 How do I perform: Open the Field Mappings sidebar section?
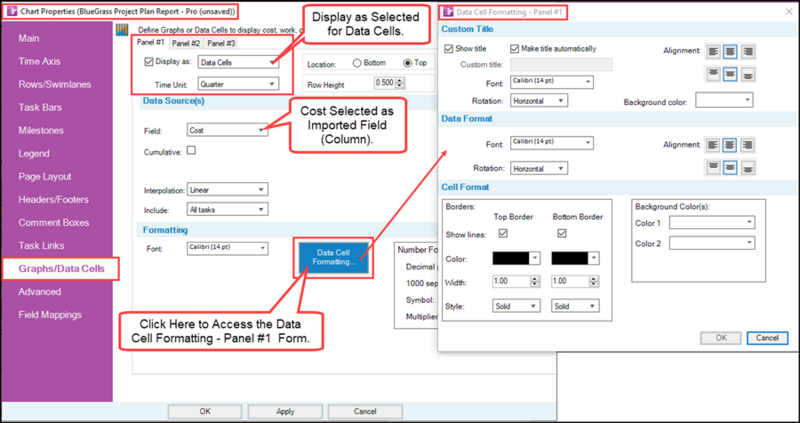click(x=50, y=315)
